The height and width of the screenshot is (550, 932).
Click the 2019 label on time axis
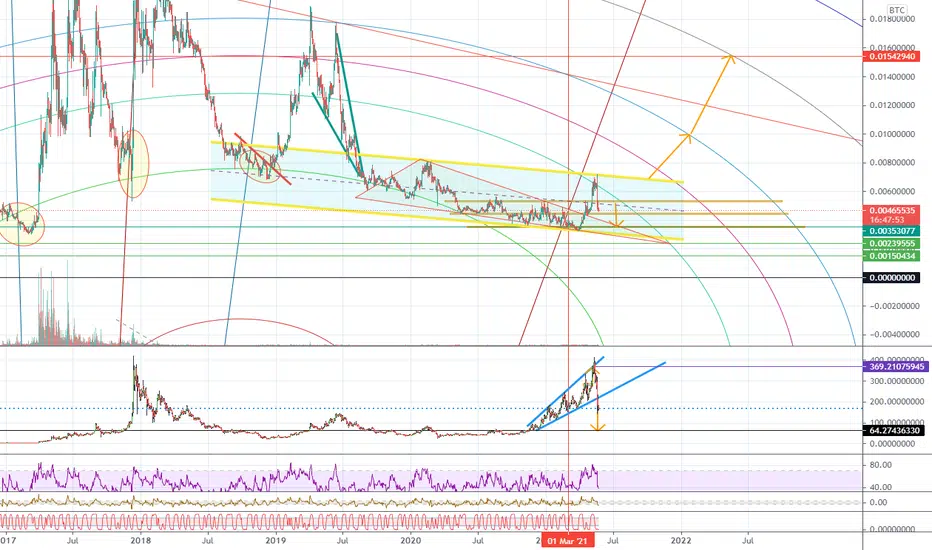click(x=276, y=540)
